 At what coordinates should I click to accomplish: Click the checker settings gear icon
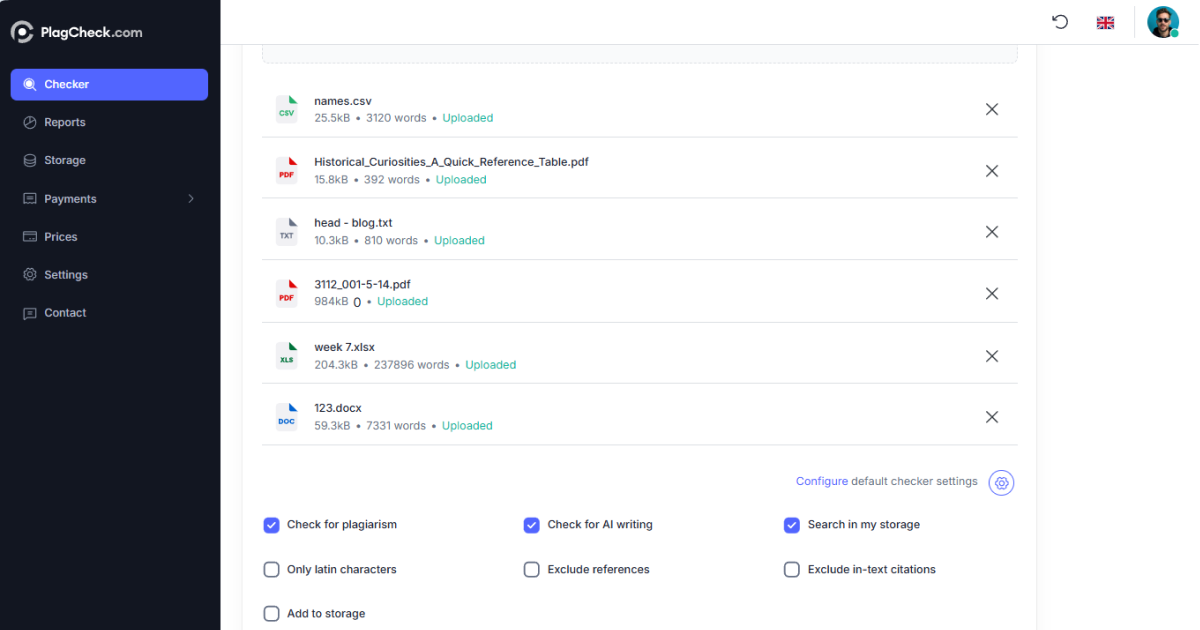tap(1001, 483)
